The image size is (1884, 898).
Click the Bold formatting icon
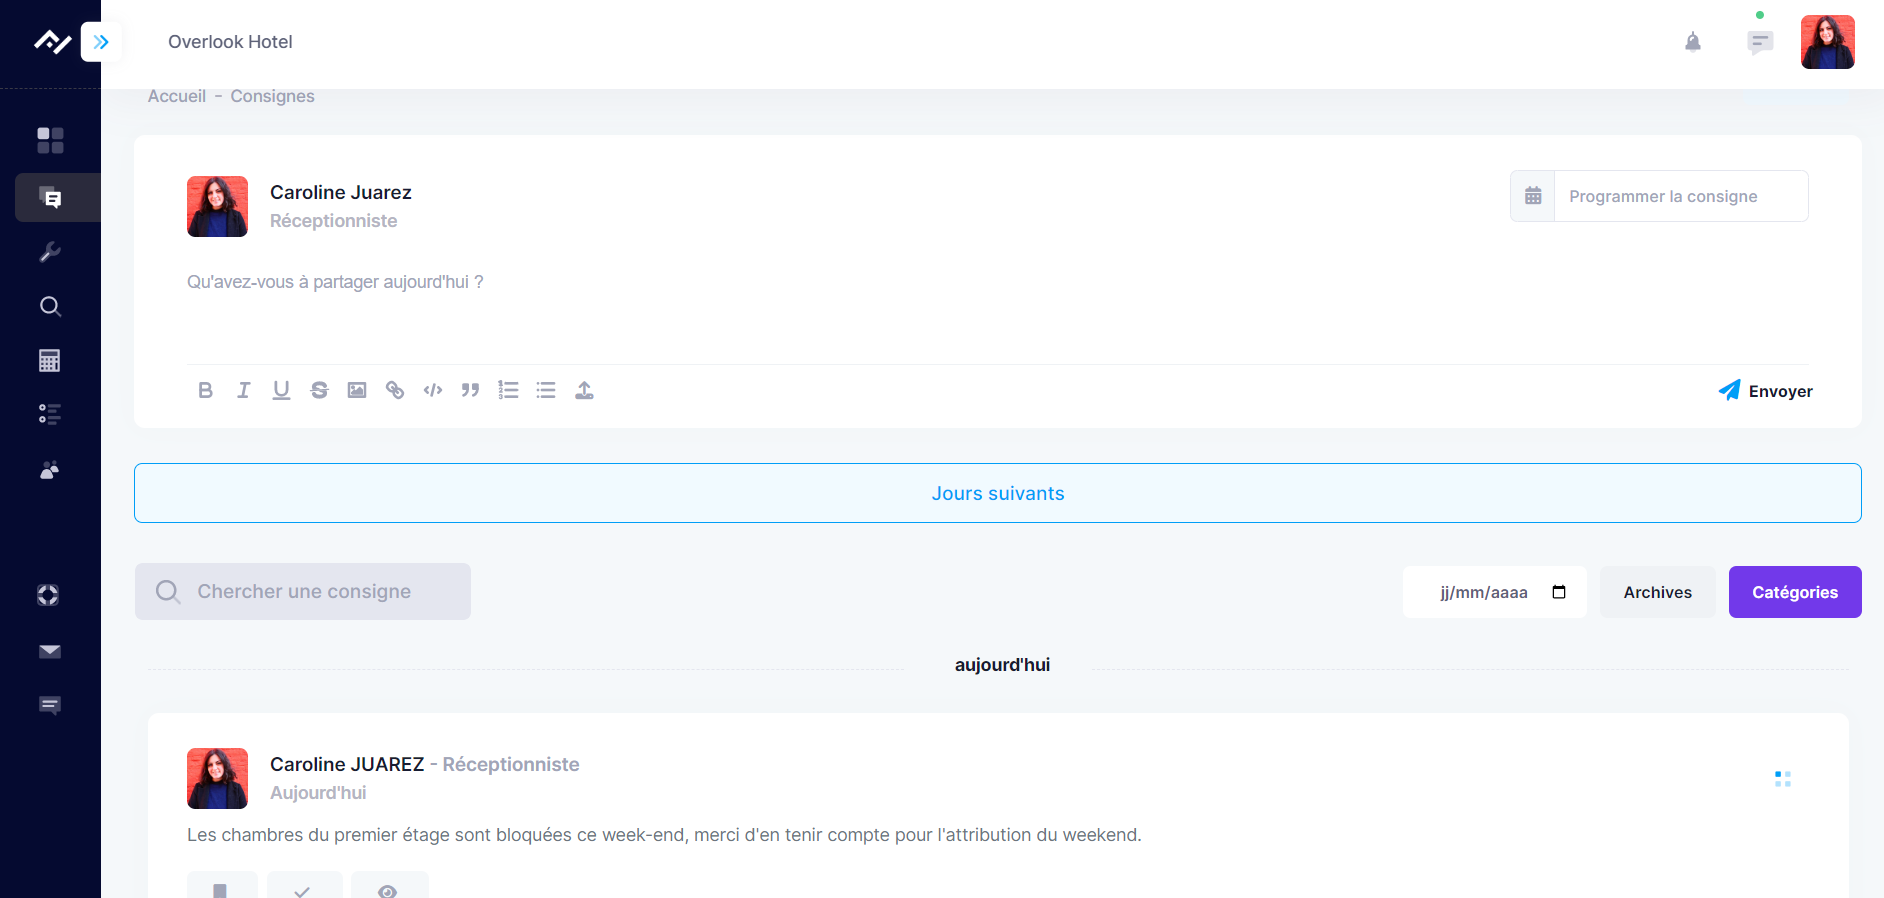click(205, 390)
